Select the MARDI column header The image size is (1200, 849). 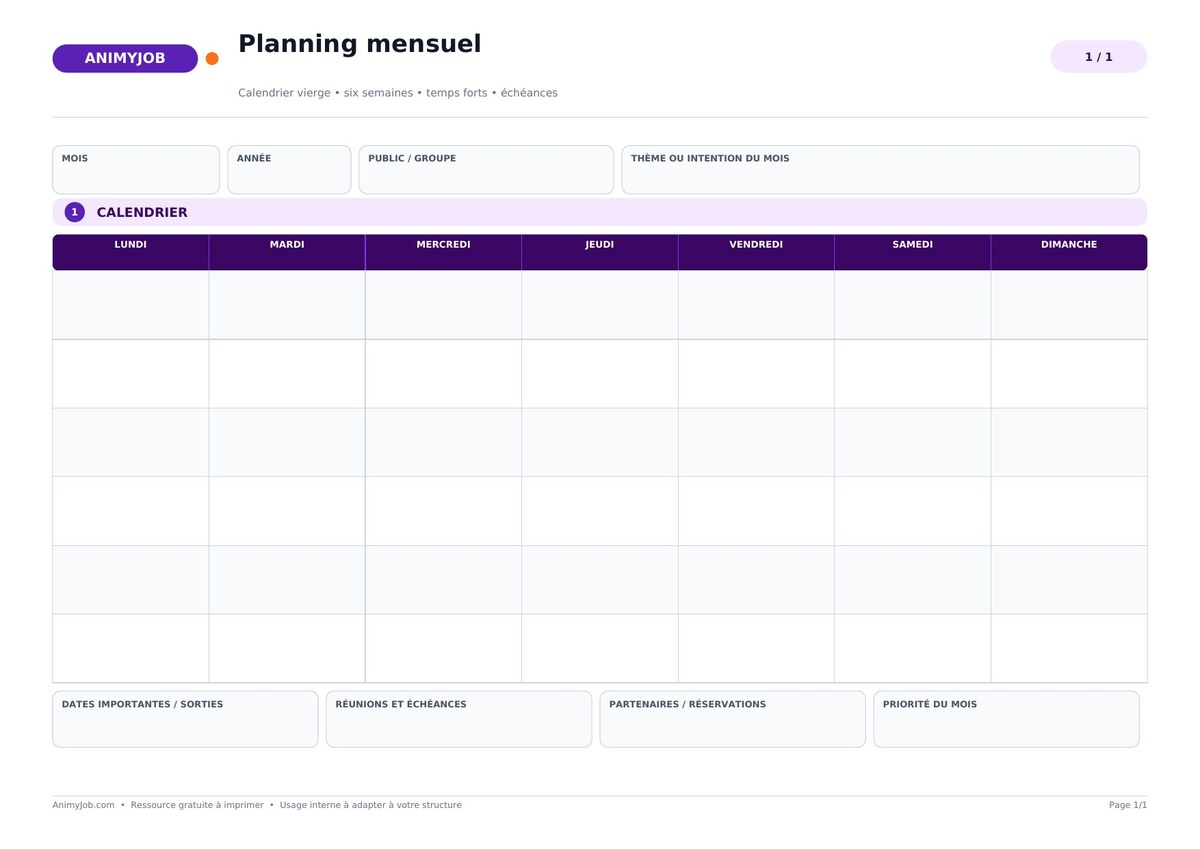(287, 252)
